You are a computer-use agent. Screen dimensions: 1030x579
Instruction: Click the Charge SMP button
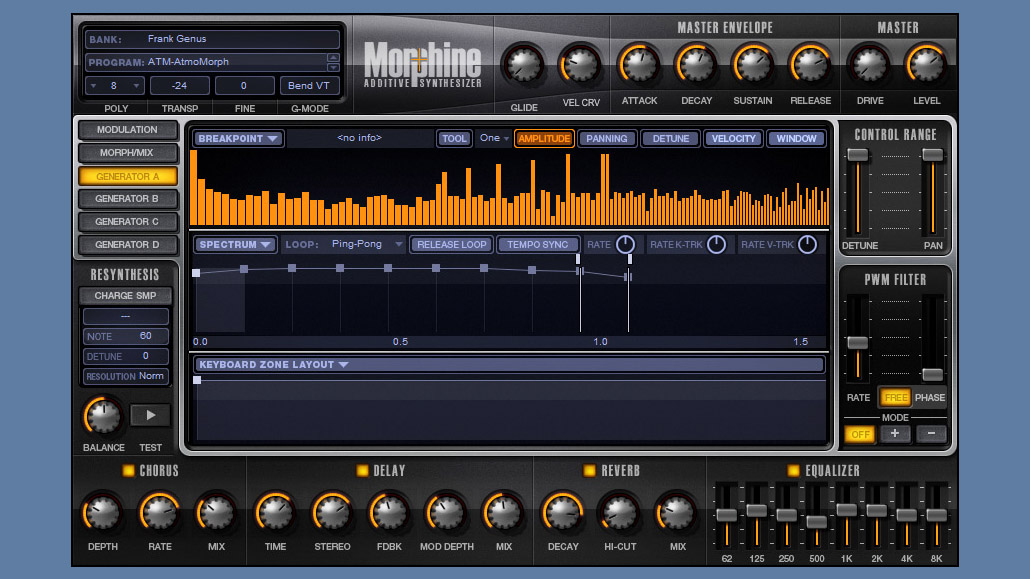coord(125,296)
